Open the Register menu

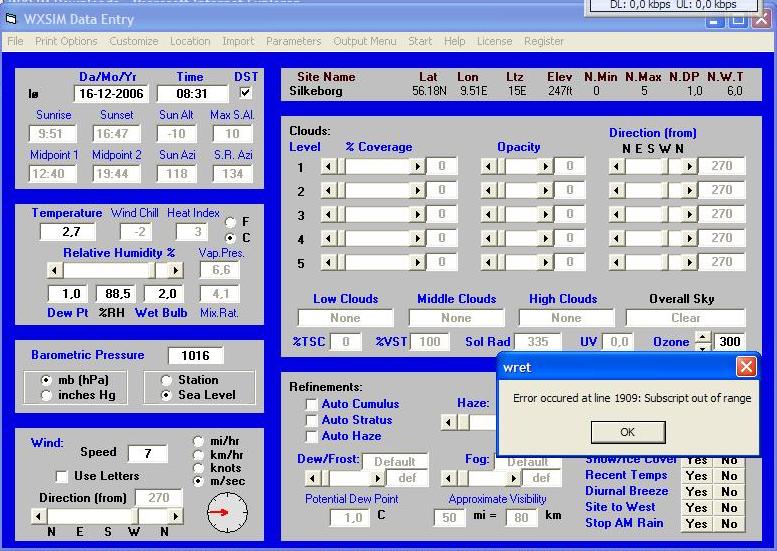tap(544, 41)
